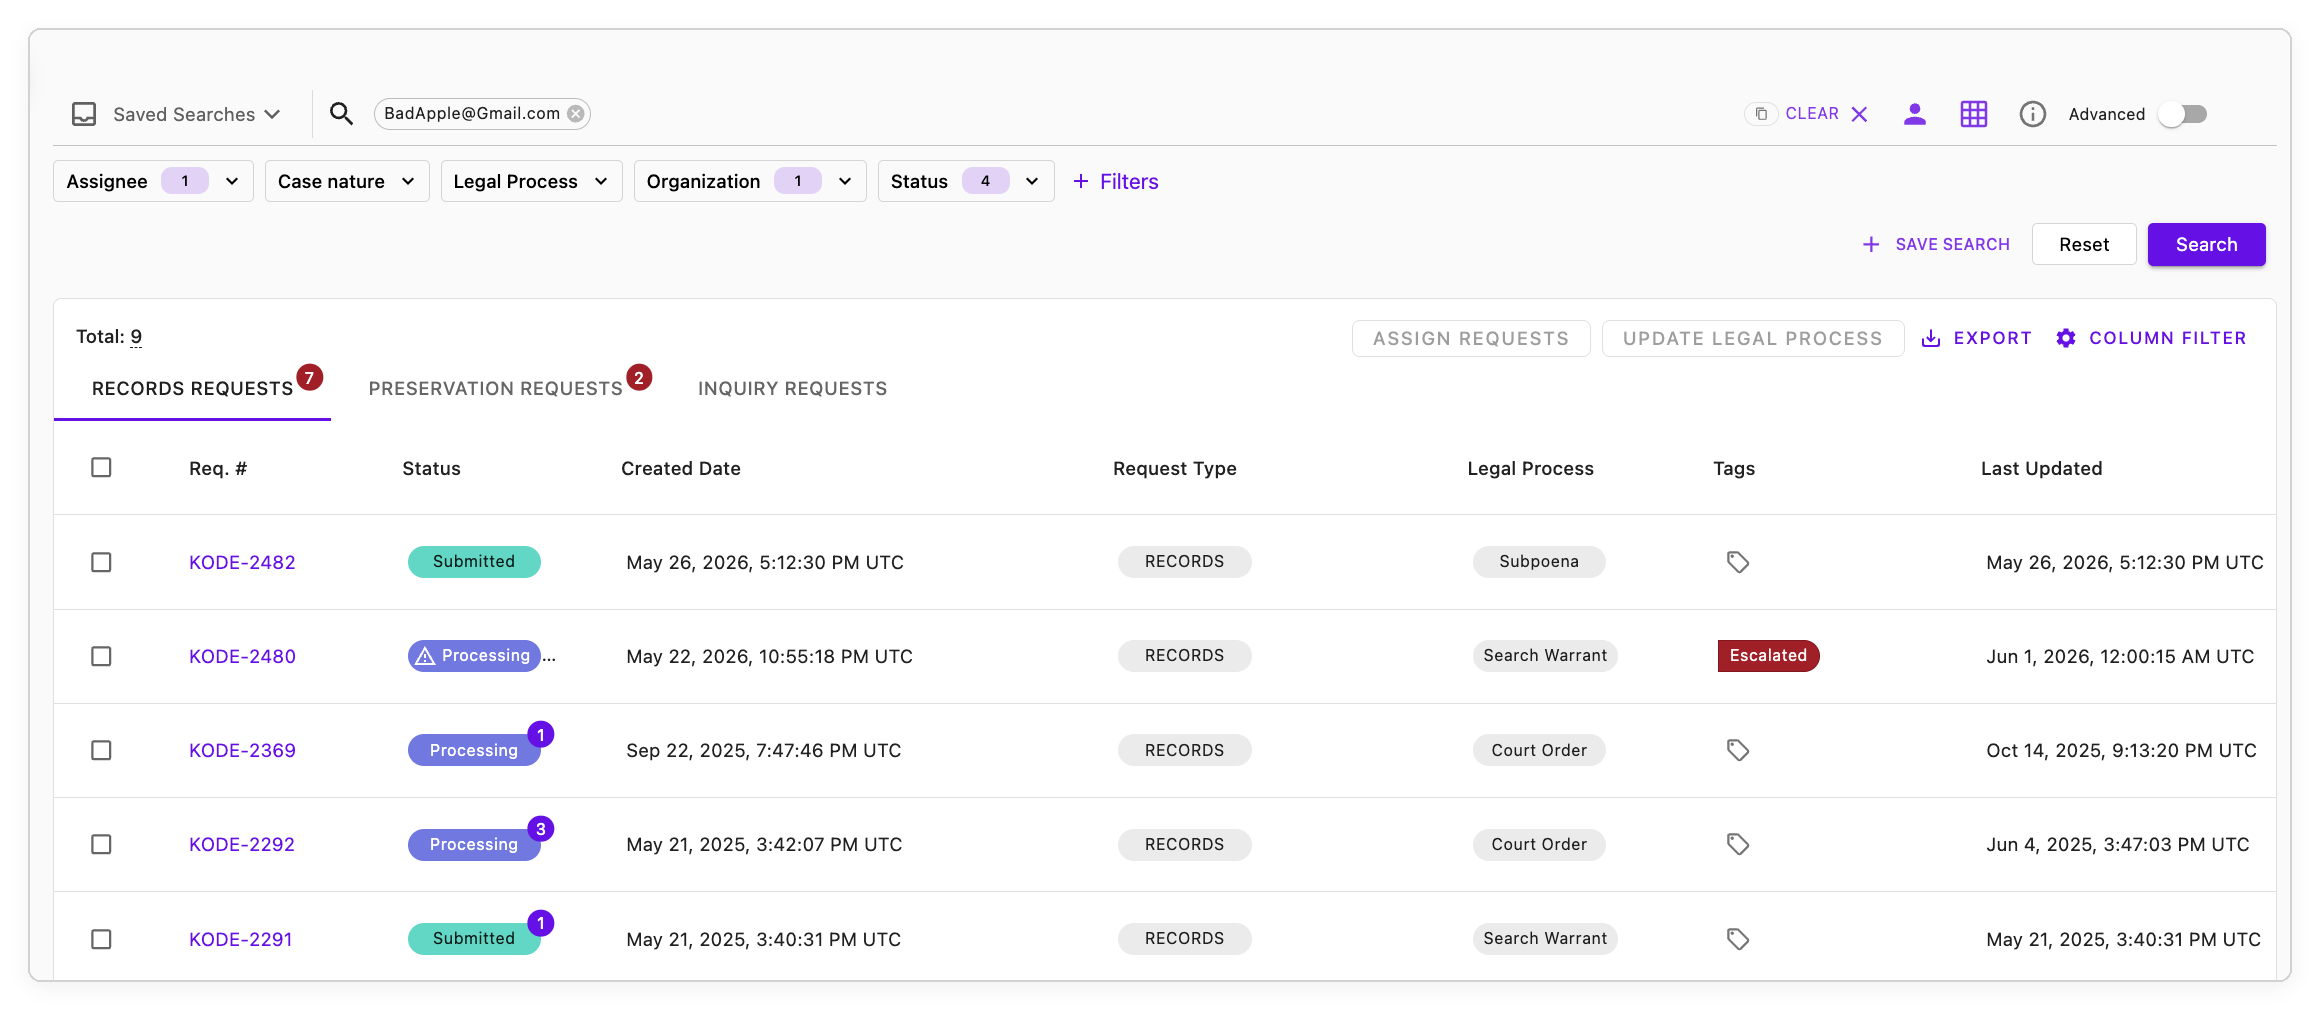Open the Case nature filter dropdown
Viewport: 2320px width, 1010px height.
point(347,181)
